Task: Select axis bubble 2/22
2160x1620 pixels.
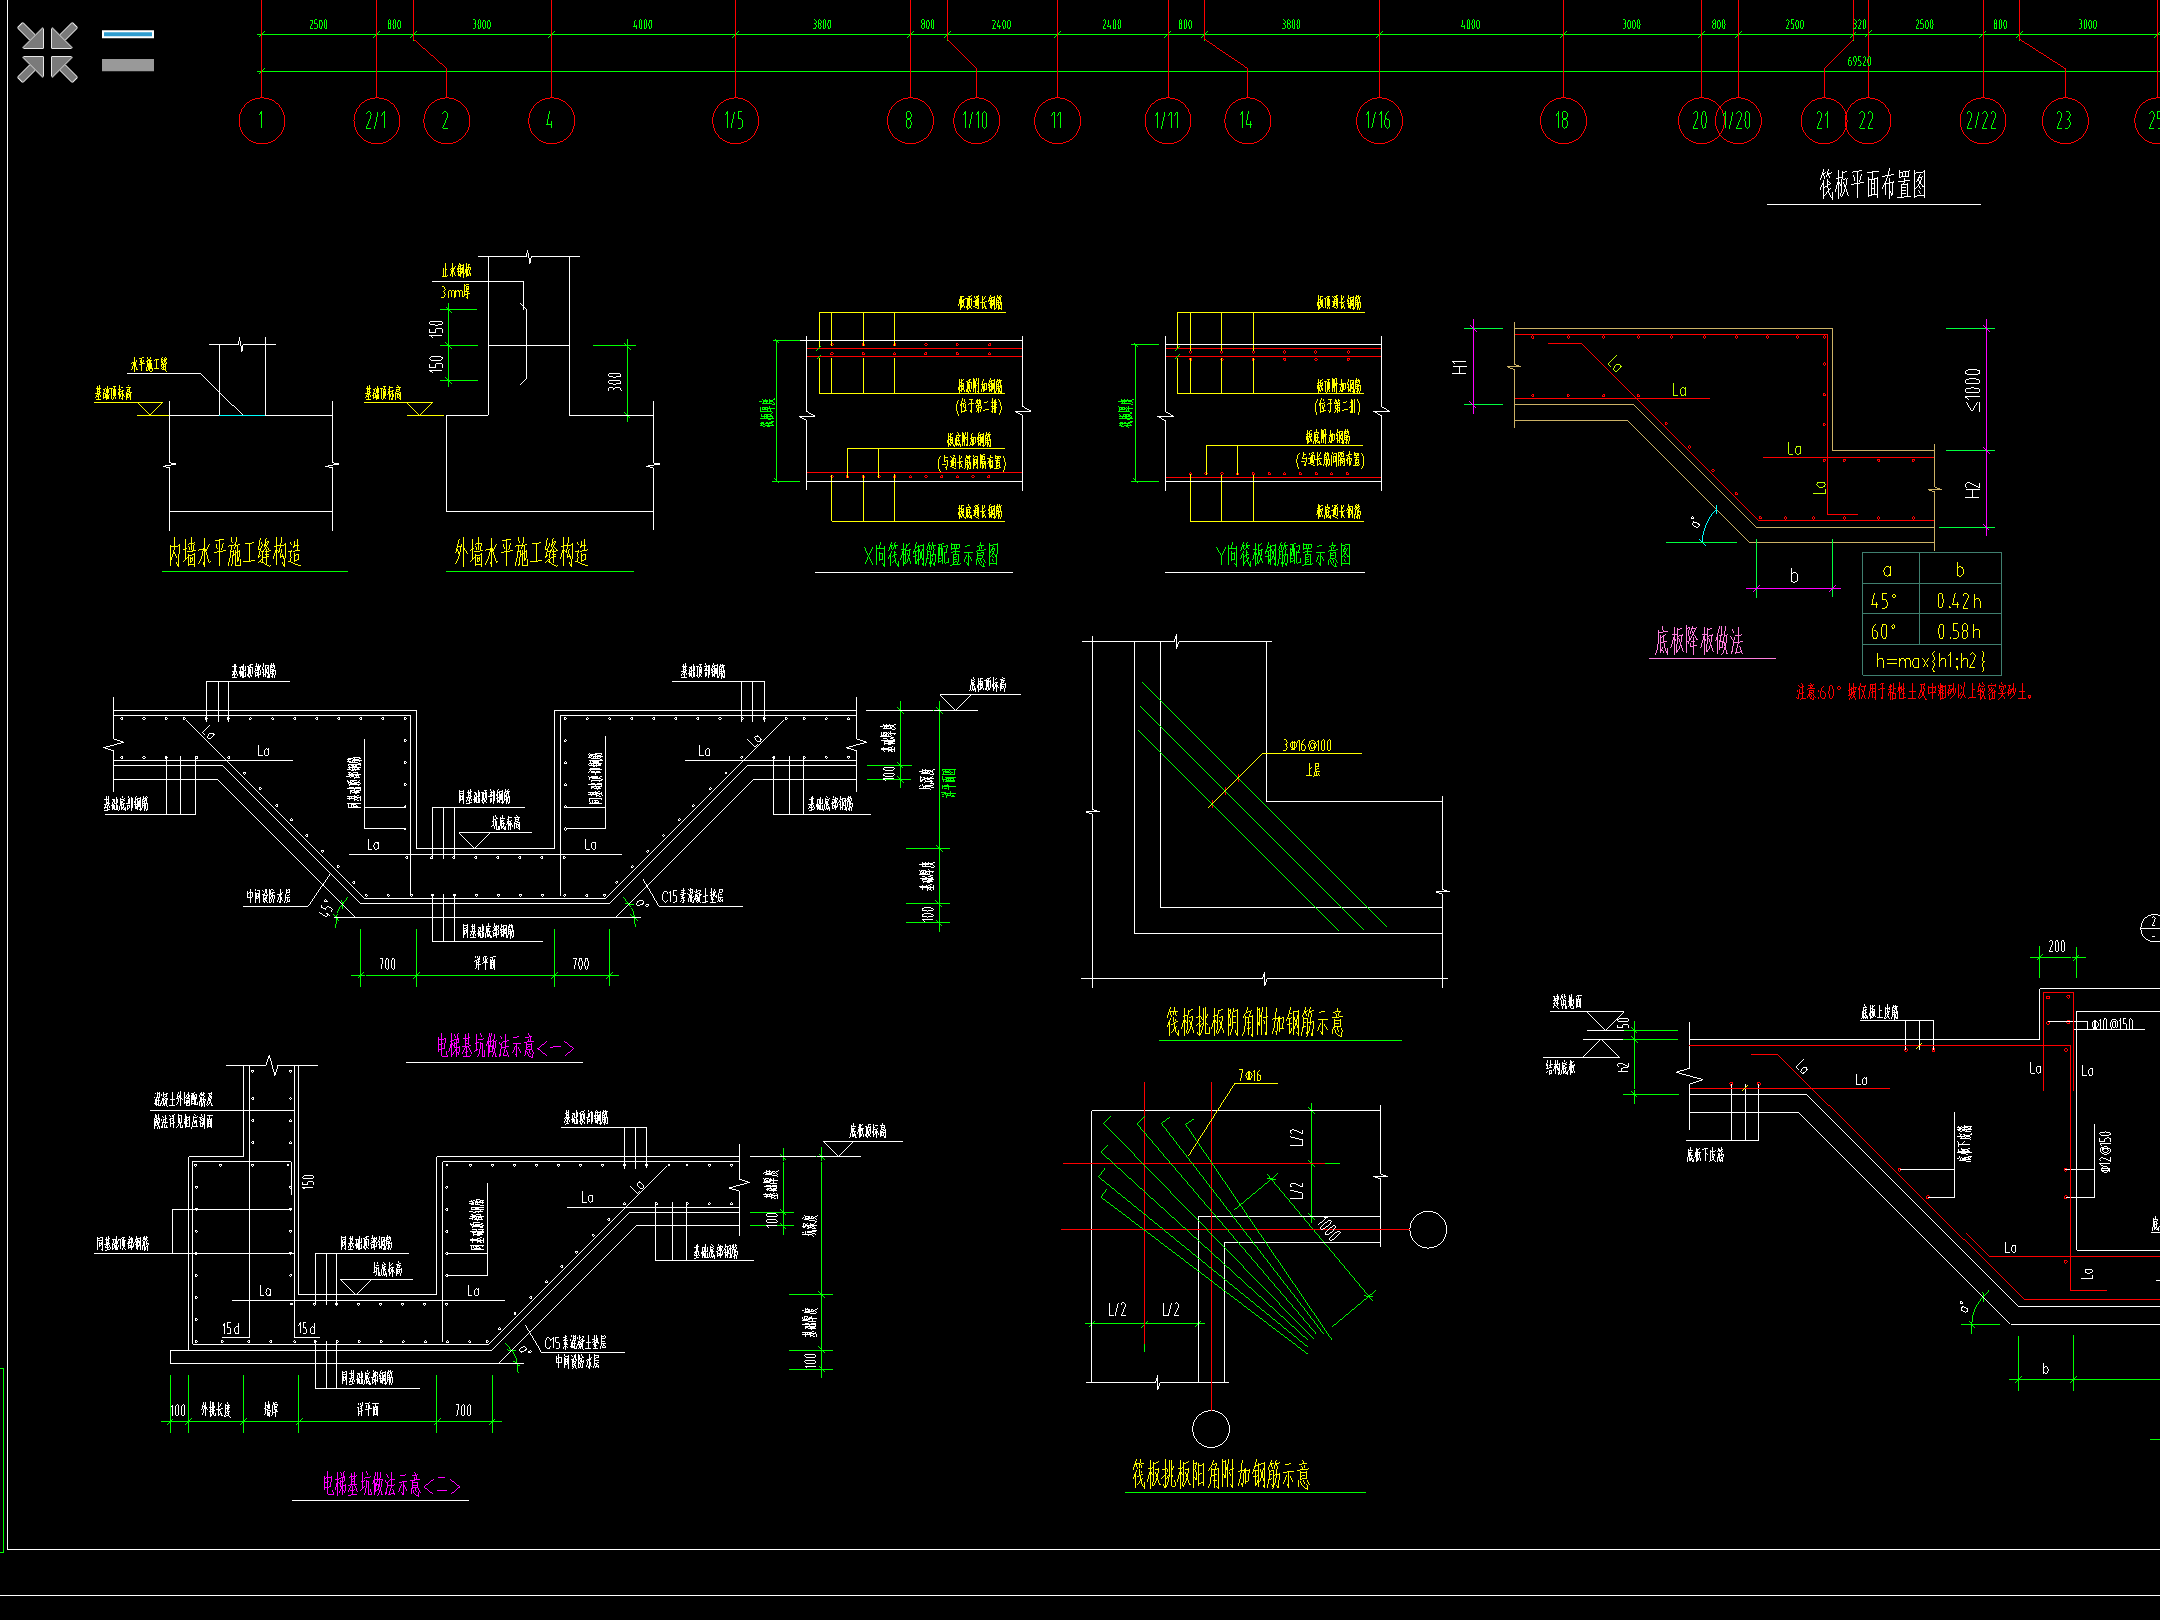Action: click(1982, 121)
